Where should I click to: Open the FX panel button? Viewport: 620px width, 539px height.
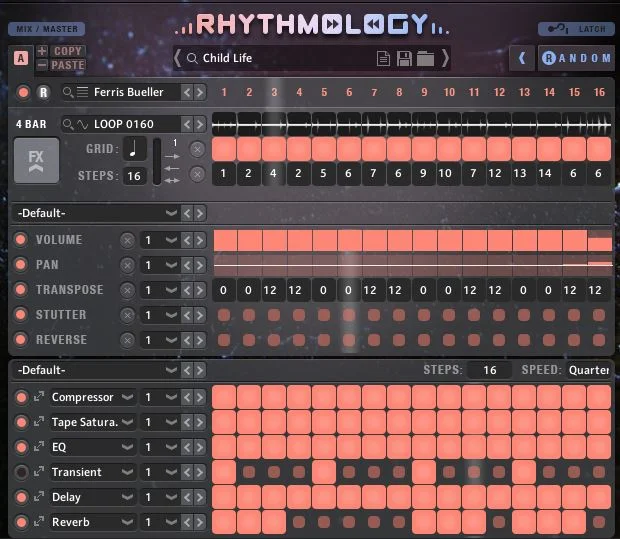[36, 161]
